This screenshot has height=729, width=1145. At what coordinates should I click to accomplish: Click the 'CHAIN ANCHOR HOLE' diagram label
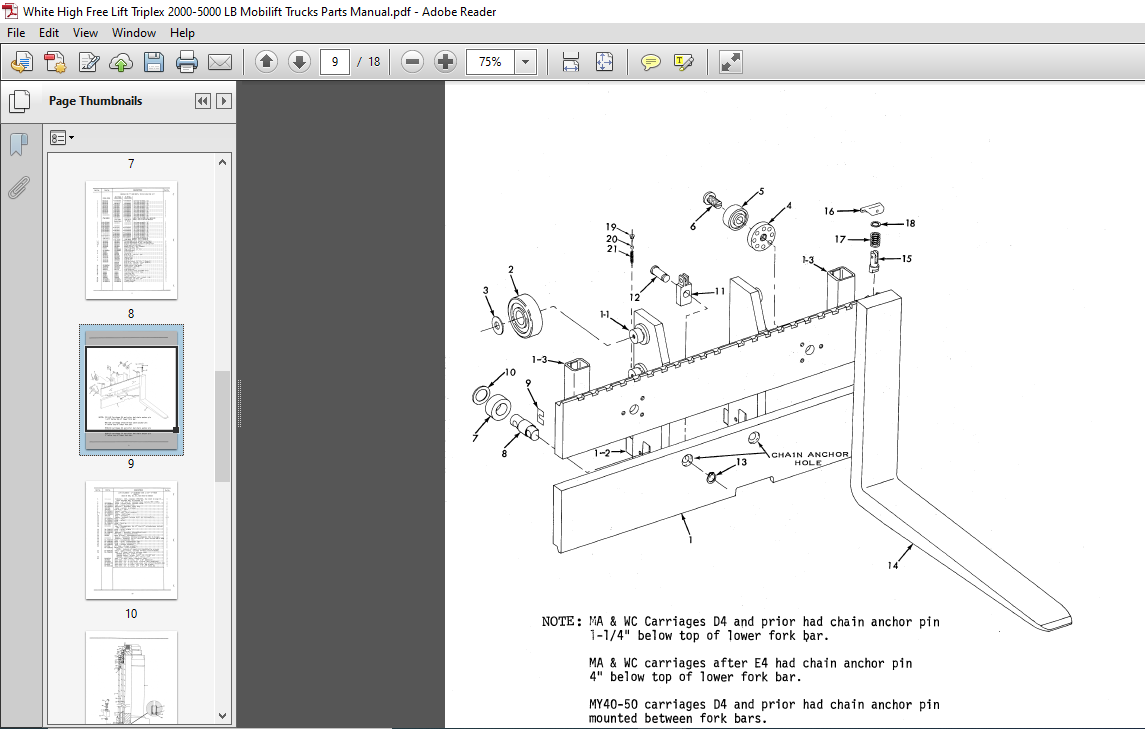coord(810,458)
